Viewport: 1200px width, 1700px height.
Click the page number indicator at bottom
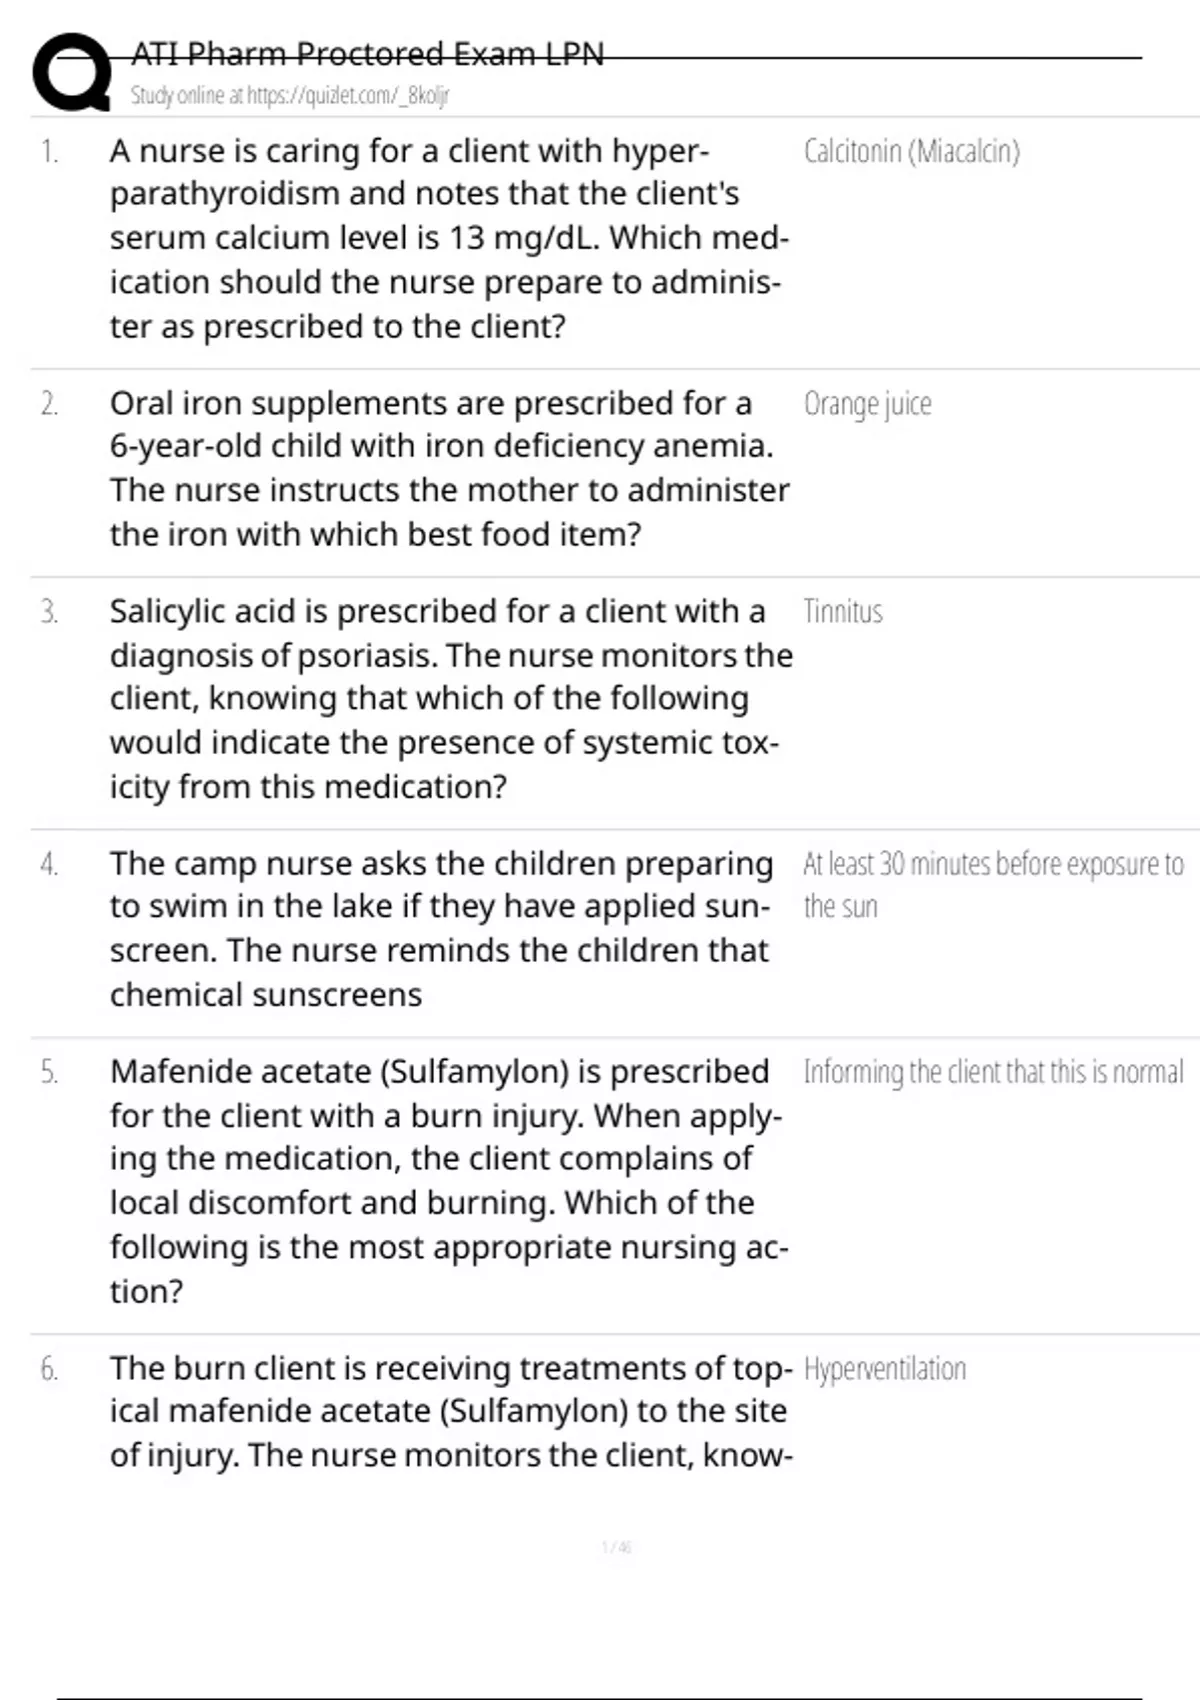pyautogui.click(x=616, y=1548)
